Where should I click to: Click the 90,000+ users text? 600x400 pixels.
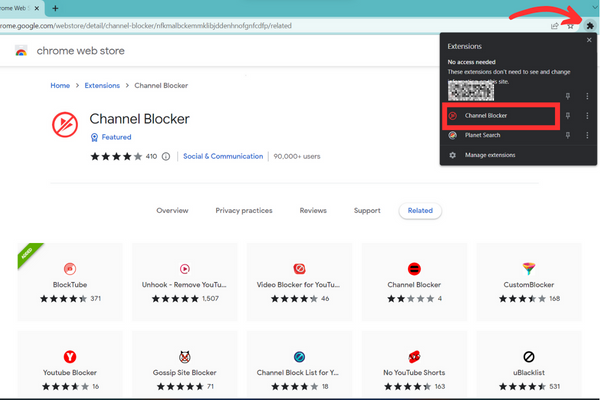297,156
